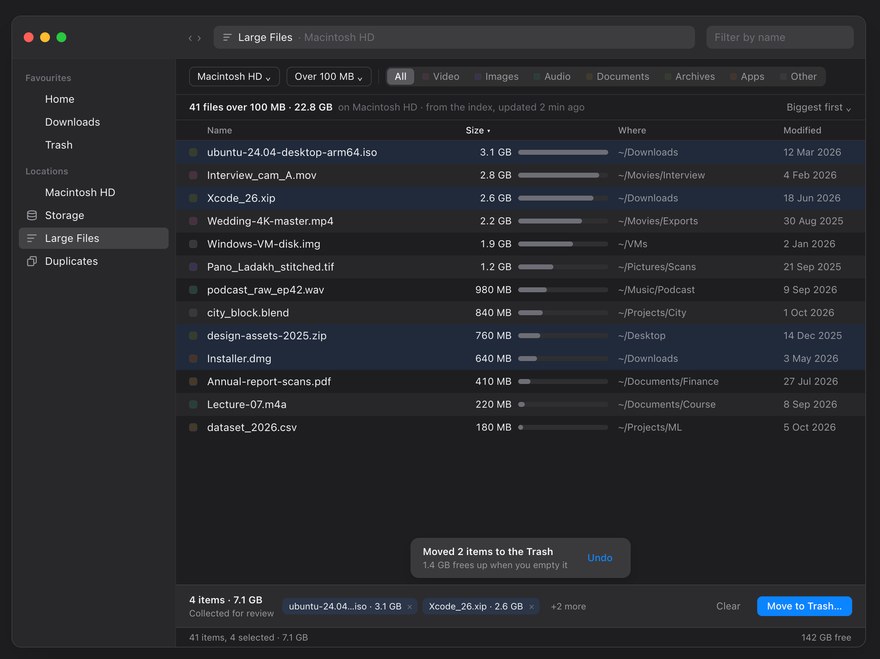Click the file icon for Installer.dmg
This screenshot has width=880, height=659.
(193, 359)
